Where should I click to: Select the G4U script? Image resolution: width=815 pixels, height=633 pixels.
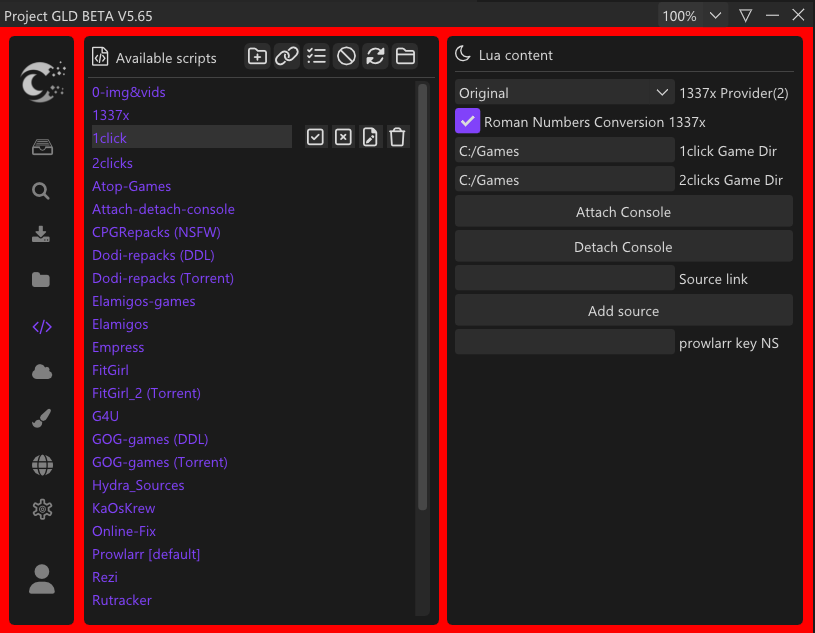106,416
